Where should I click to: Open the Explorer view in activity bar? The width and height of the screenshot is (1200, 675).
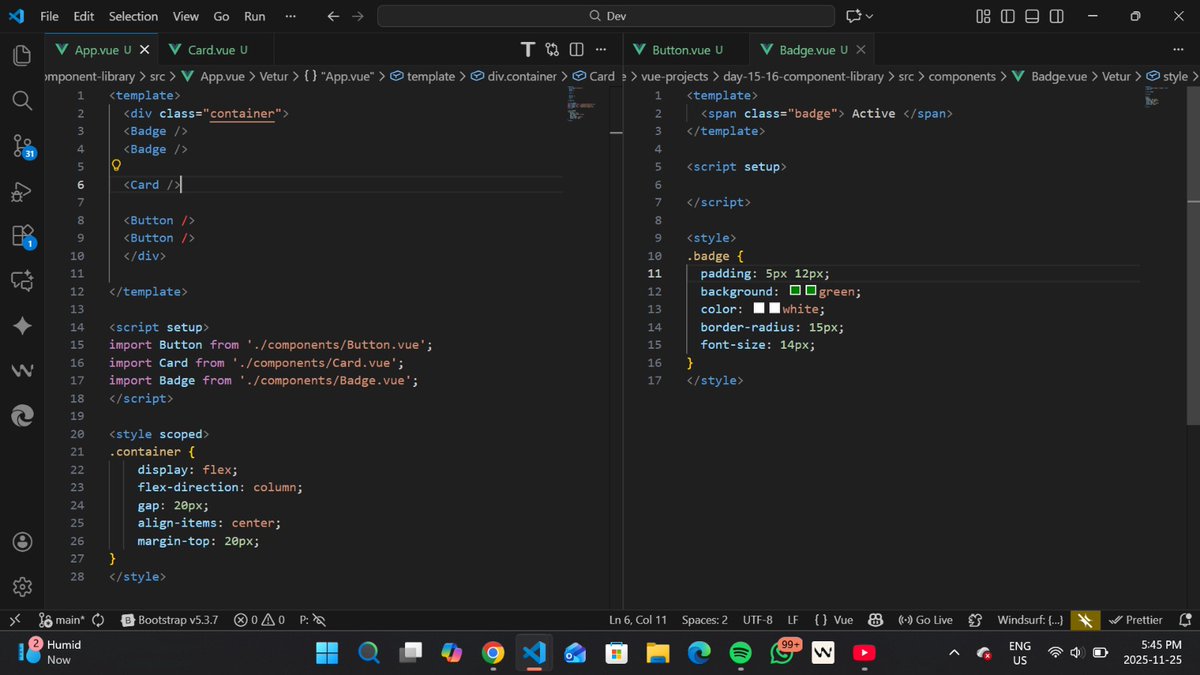click(22, 55)
